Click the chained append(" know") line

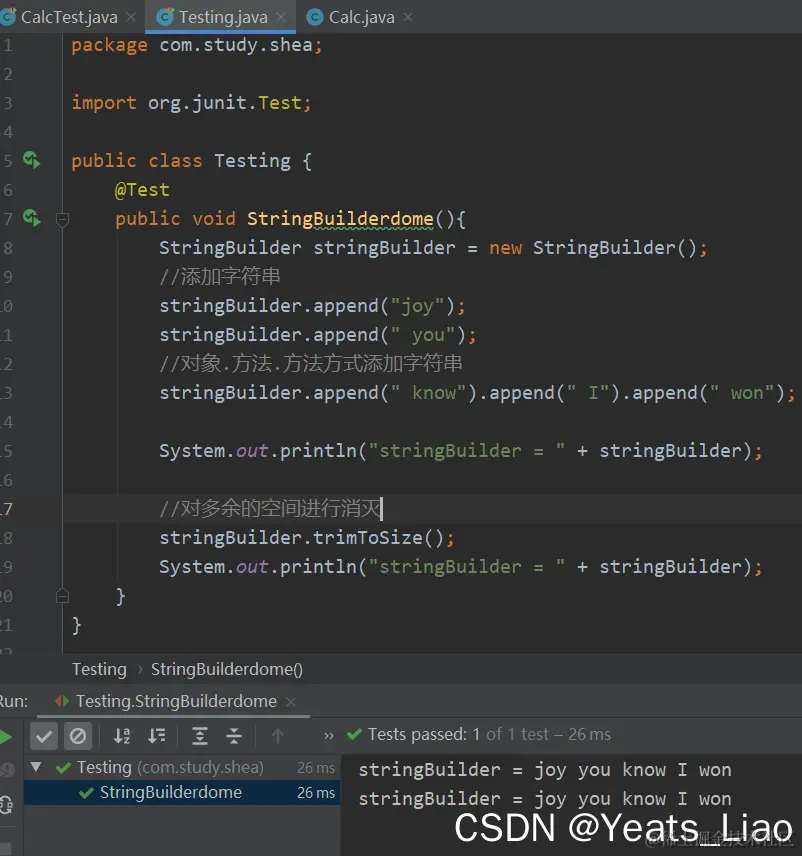coord(477,393)
